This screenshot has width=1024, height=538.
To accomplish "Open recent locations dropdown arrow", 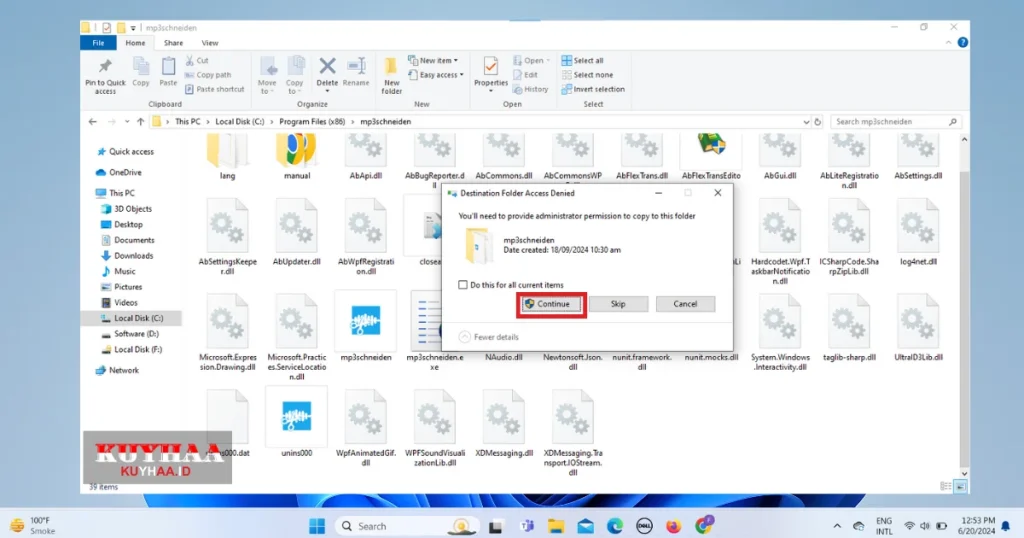I will (x=127, y=122).
